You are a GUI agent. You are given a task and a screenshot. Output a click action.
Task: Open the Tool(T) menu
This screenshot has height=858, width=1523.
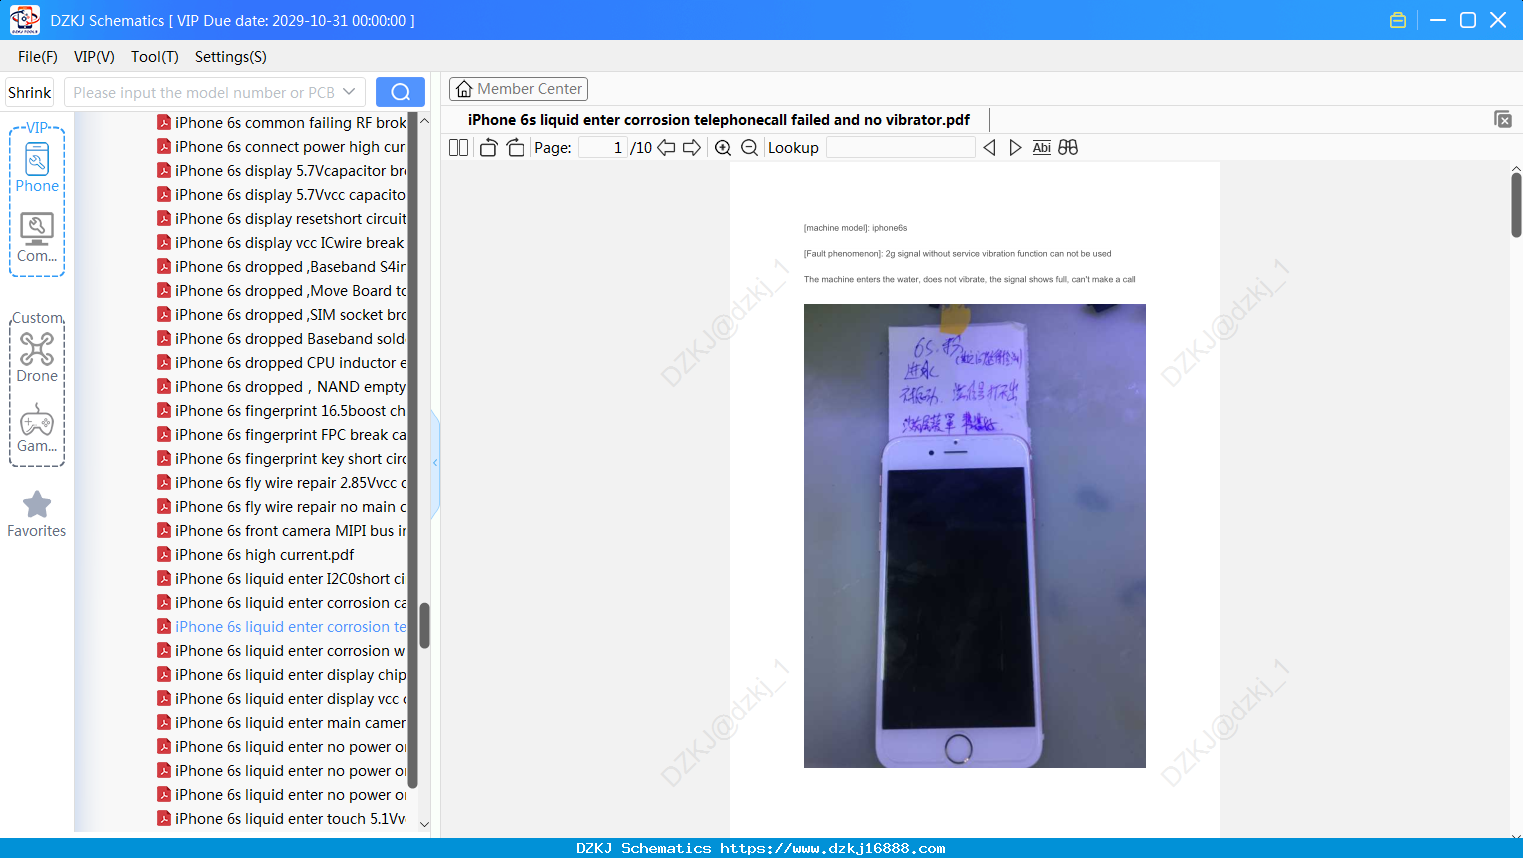155,57
